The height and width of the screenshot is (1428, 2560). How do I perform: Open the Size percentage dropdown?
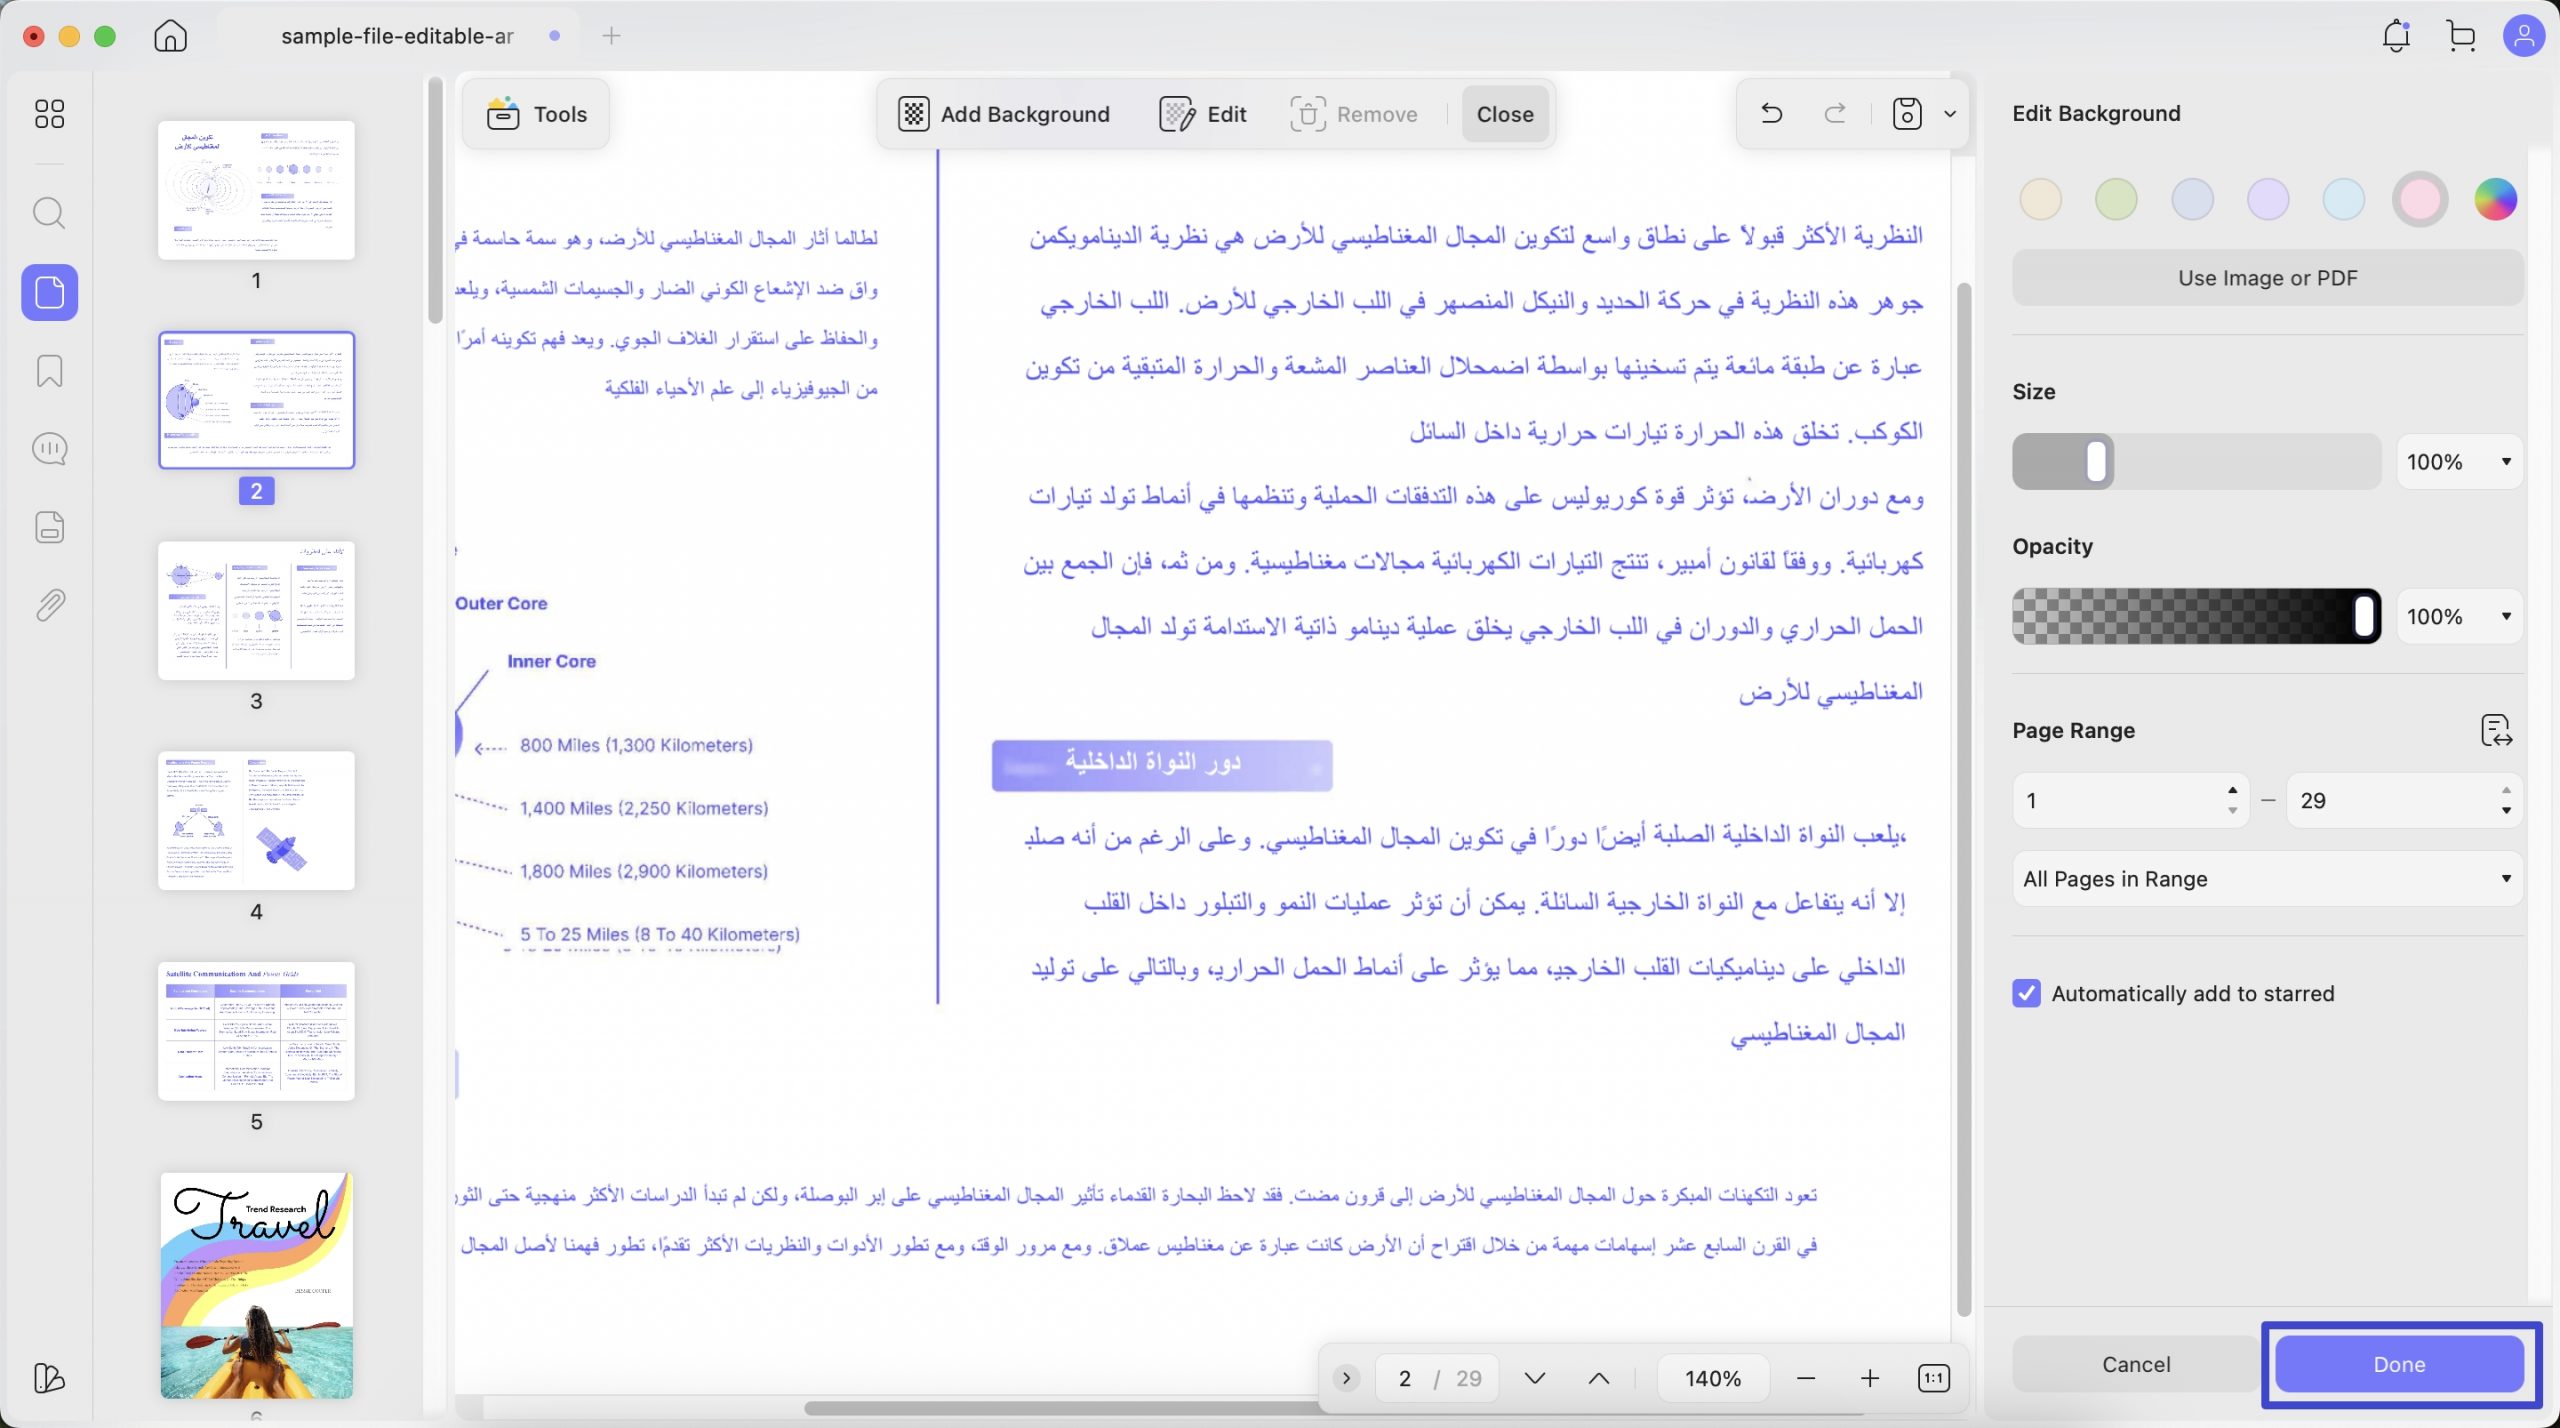[2459, 462]
